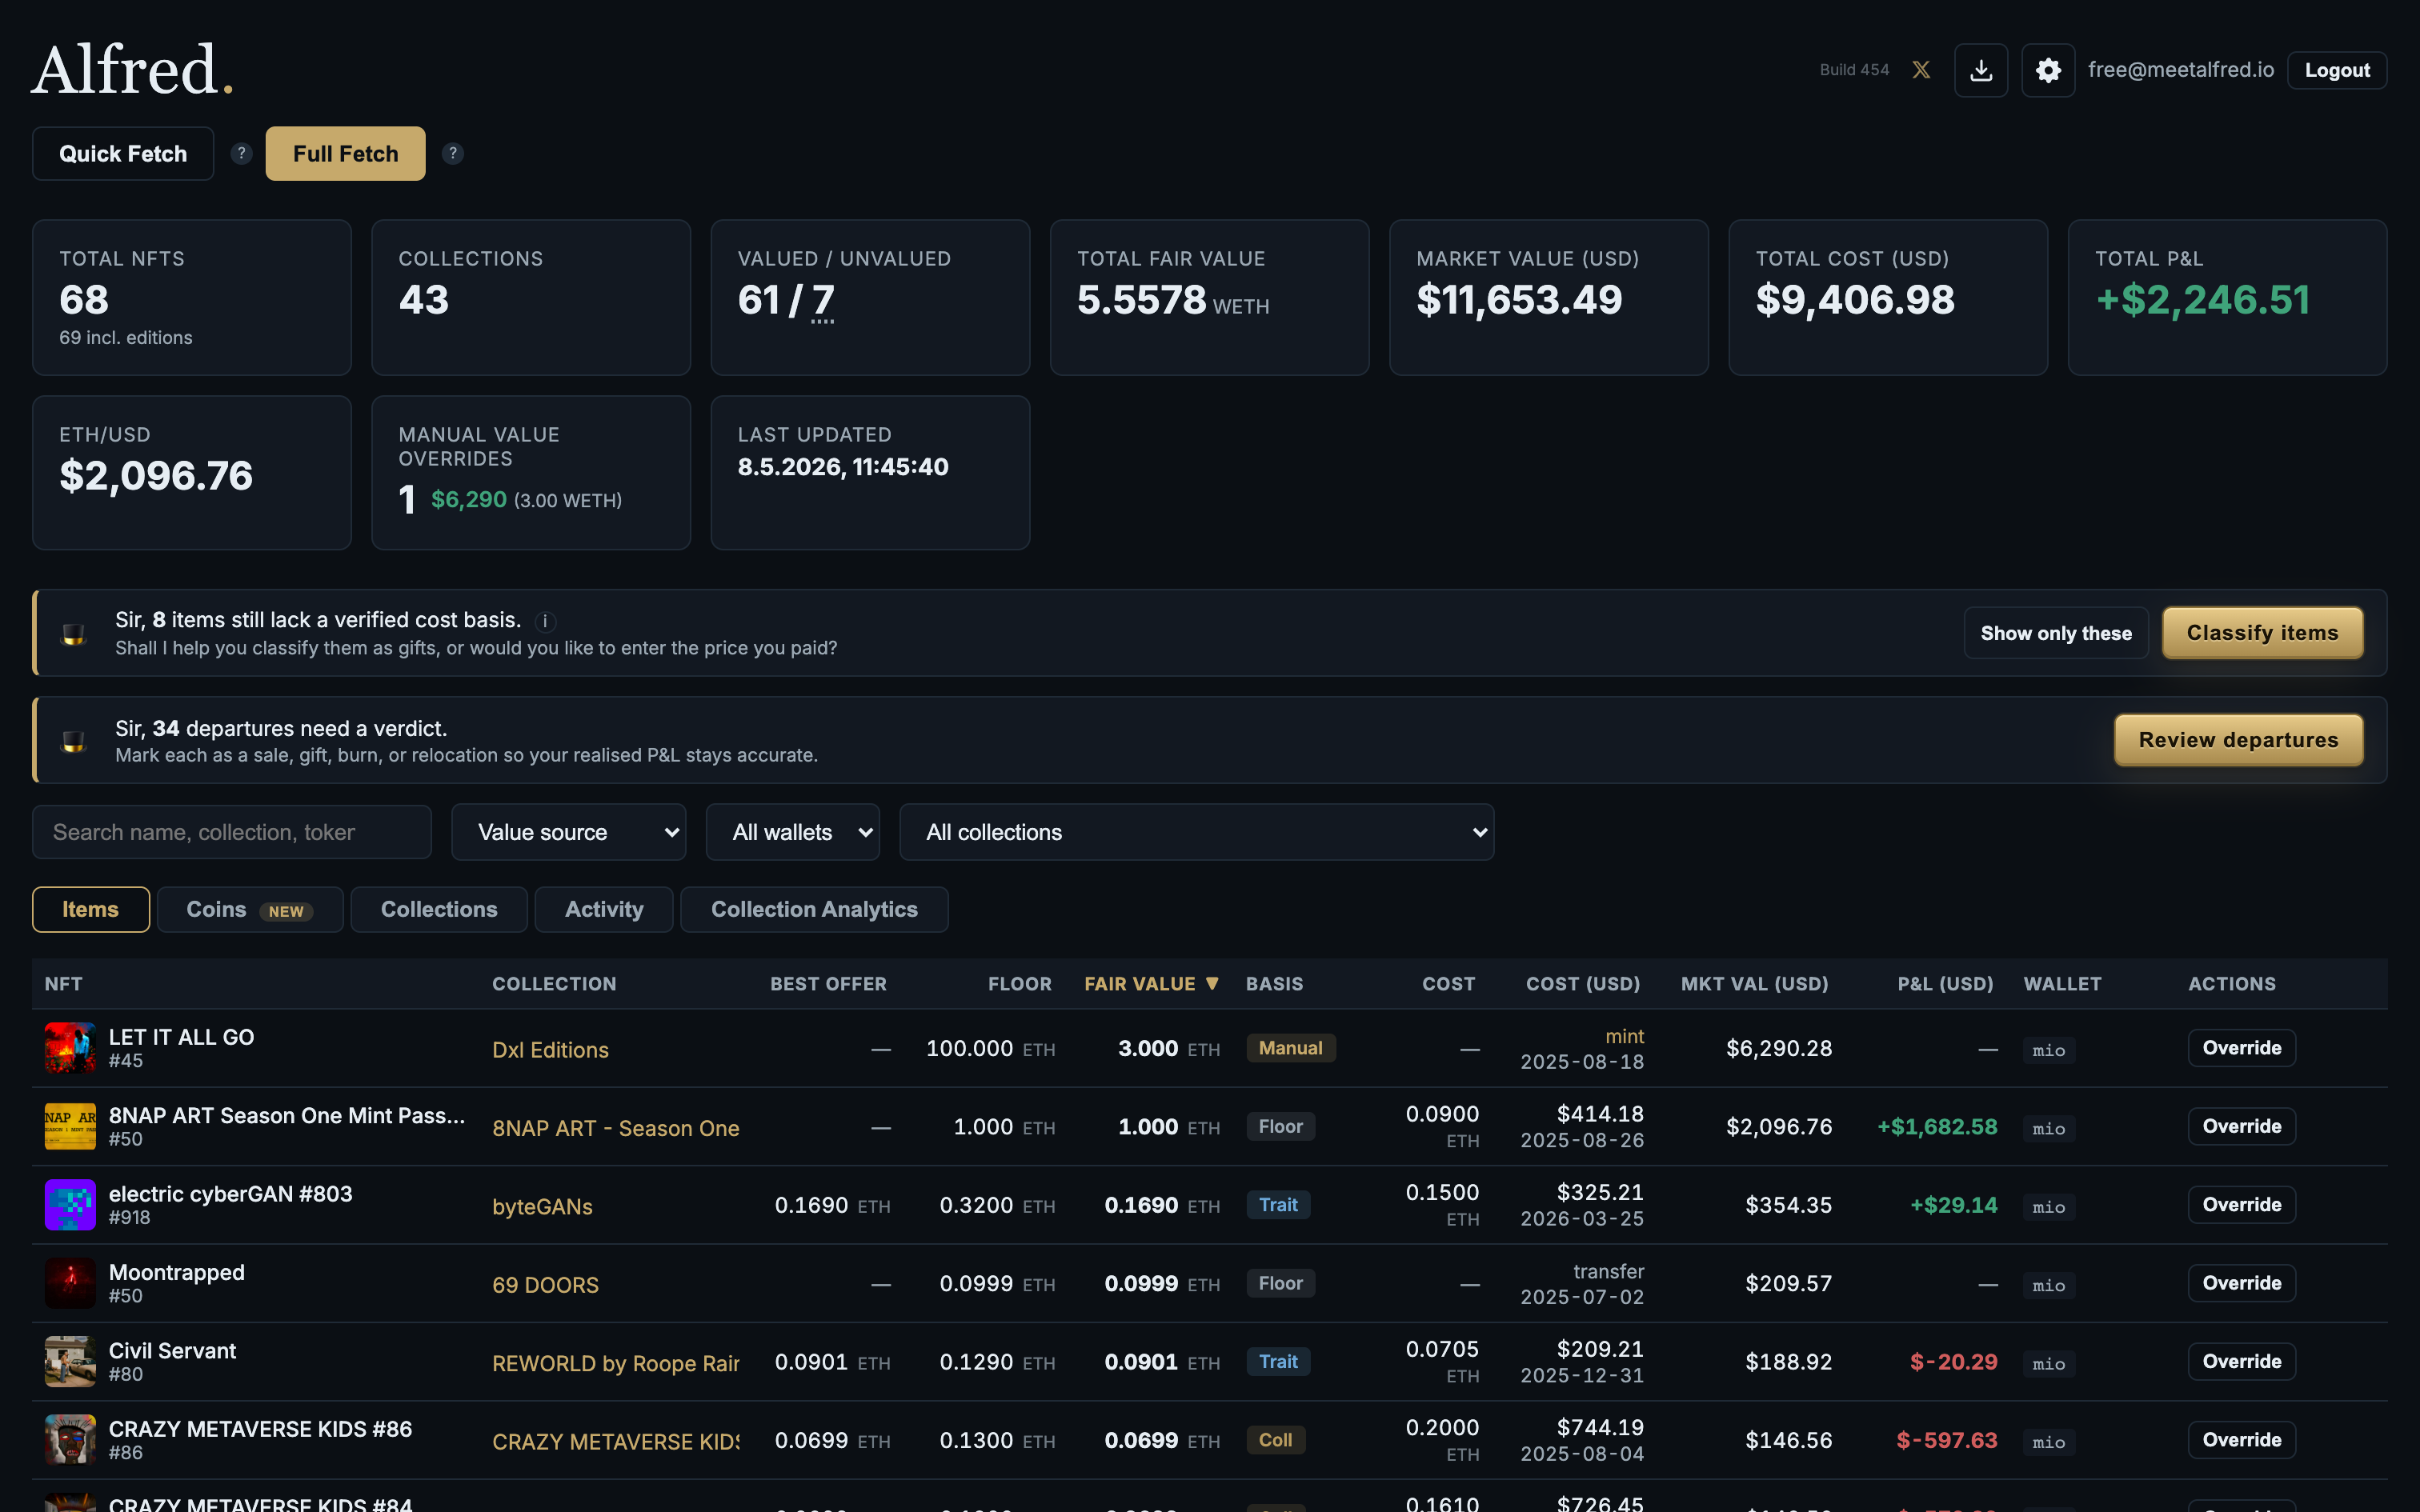This screenshot has height=1512, width=2420.
Task: Focus the search name, collection, token field
Action: 232,832
